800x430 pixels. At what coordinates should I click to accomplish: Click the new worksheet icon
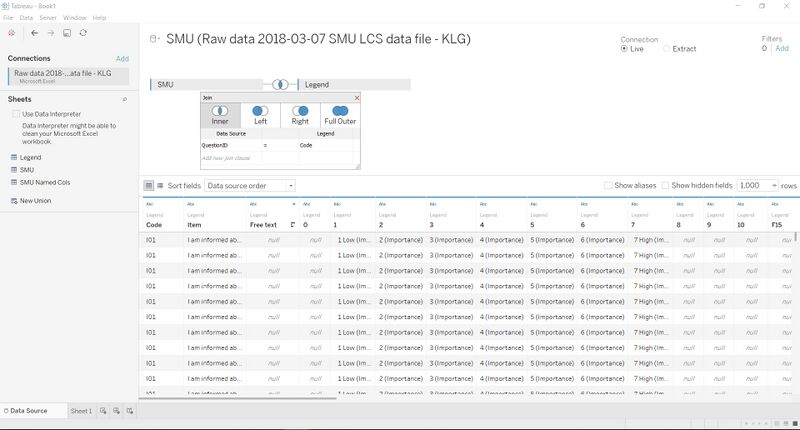click(103, 411)
